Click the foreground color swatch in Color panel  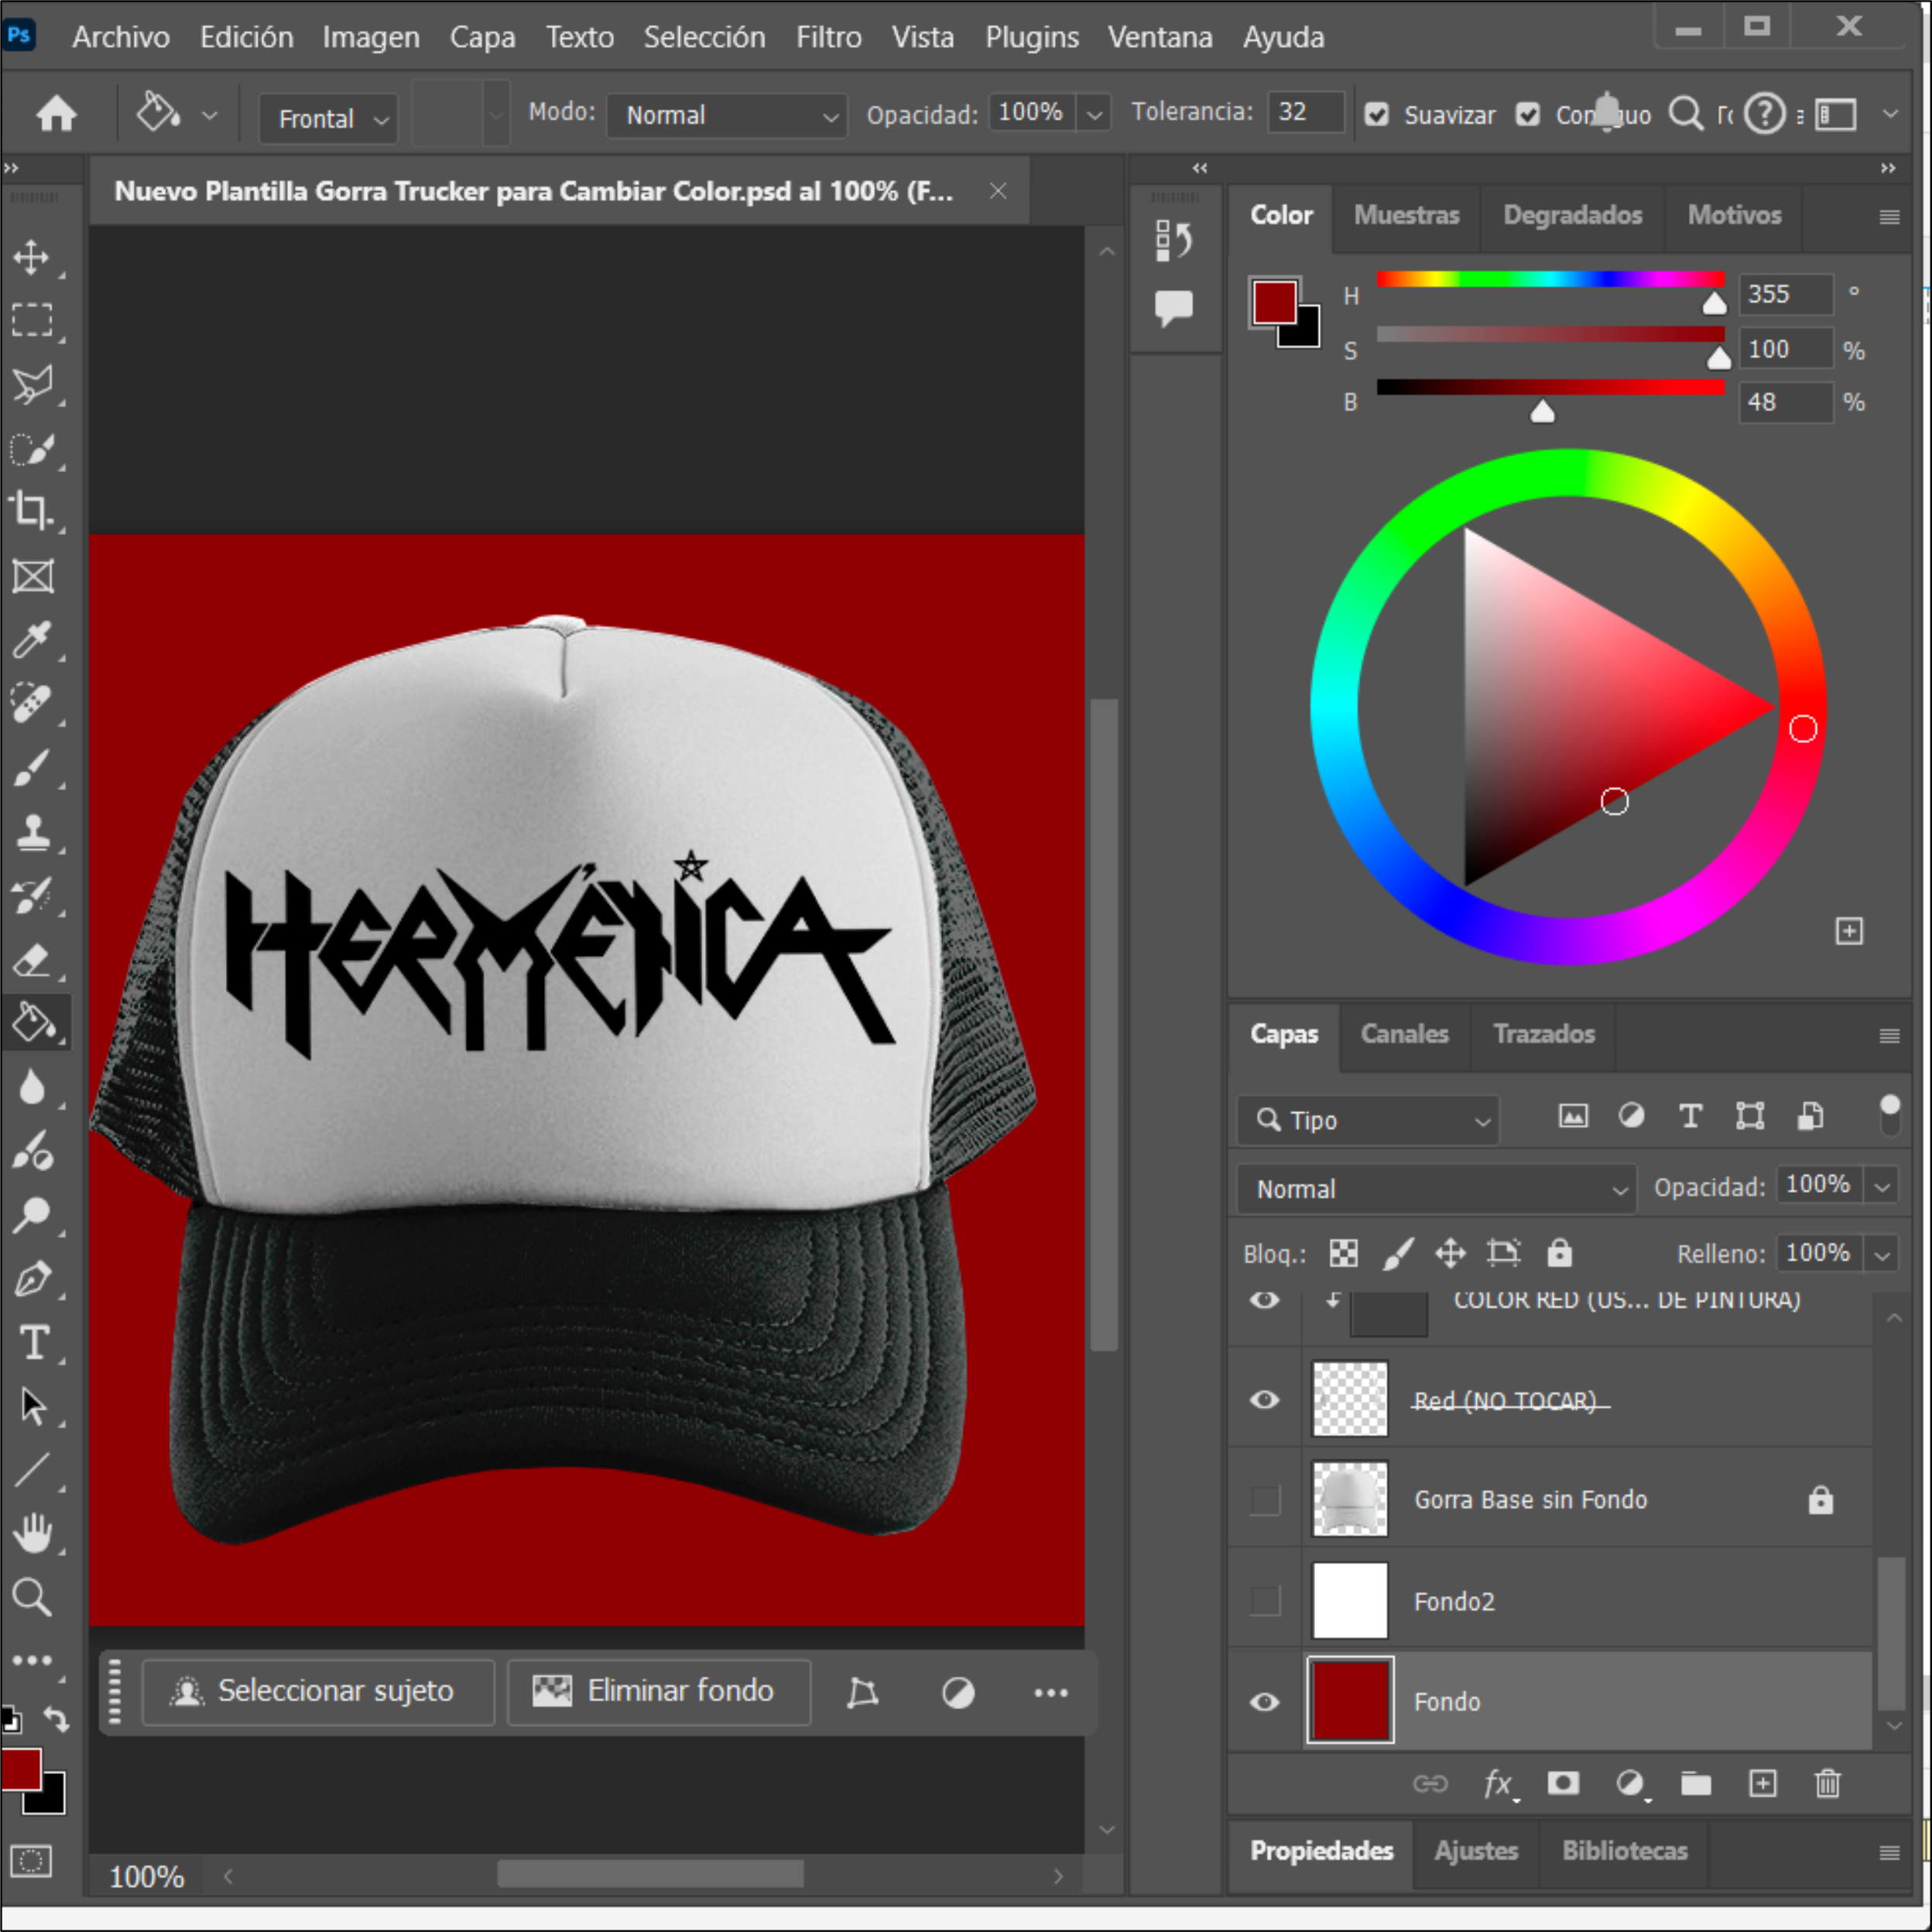(1275, 302)
